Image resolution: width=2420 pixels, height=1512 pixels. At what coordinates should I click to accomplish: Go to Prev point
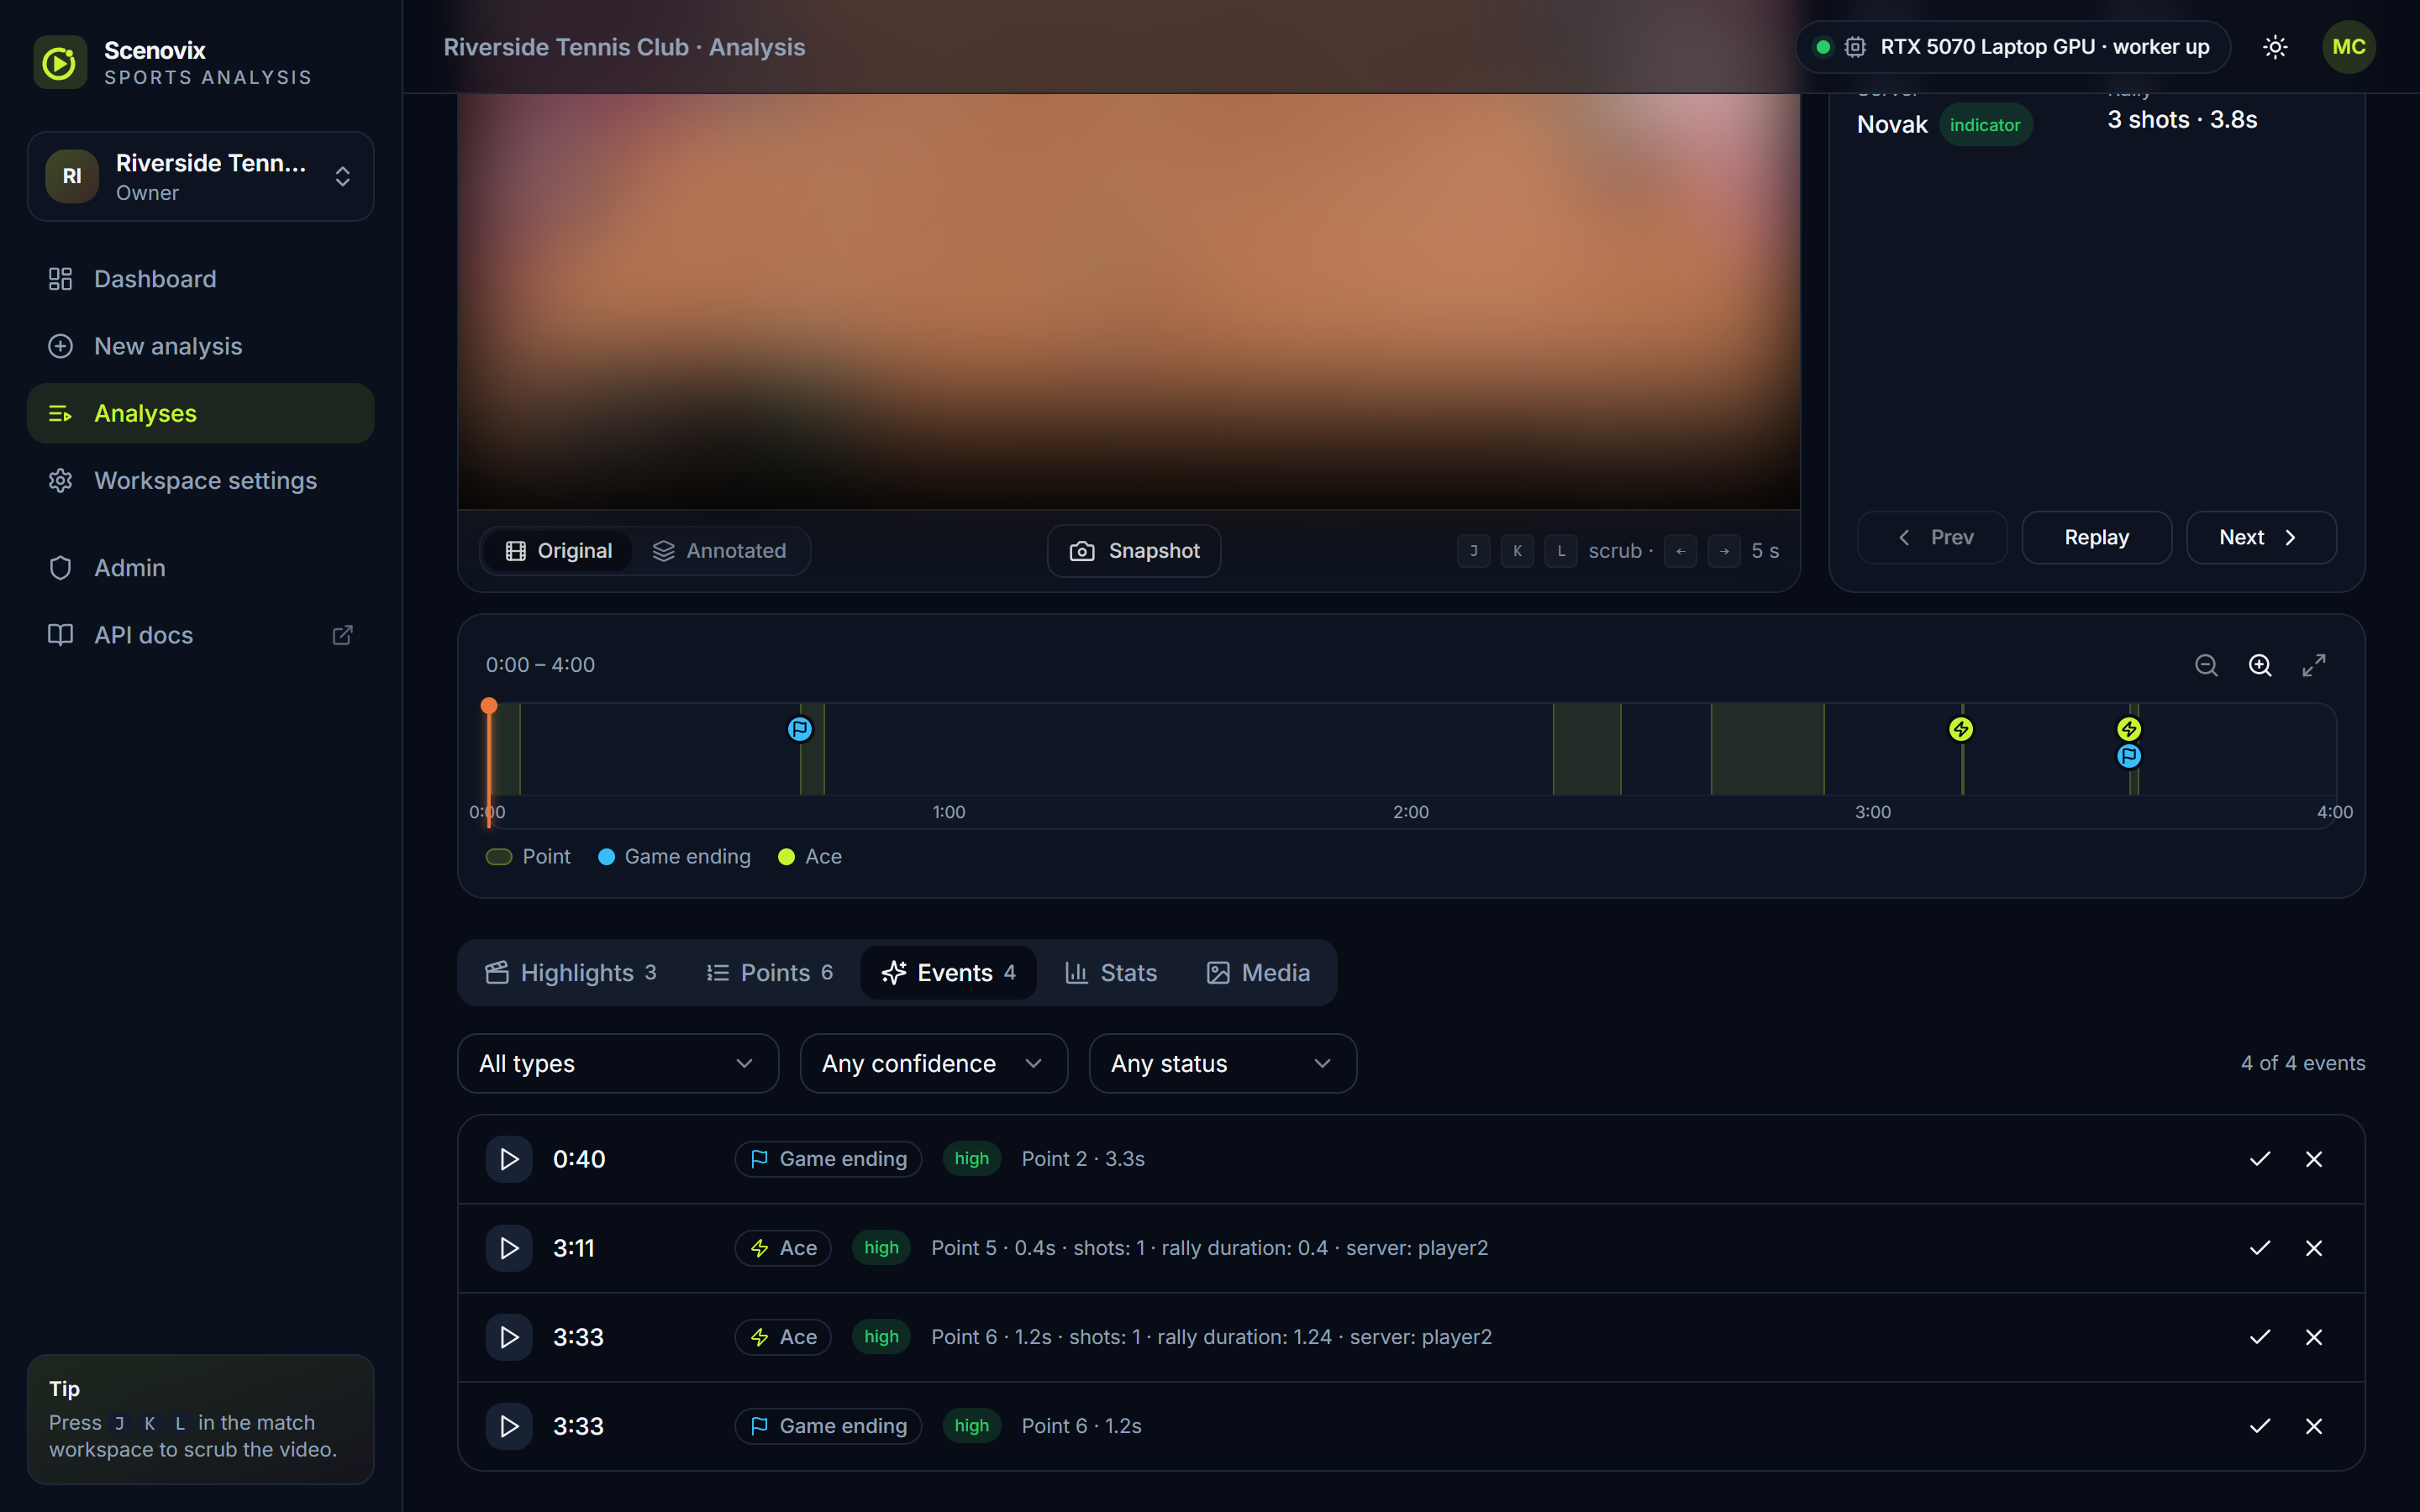[x=1932, y=538]
